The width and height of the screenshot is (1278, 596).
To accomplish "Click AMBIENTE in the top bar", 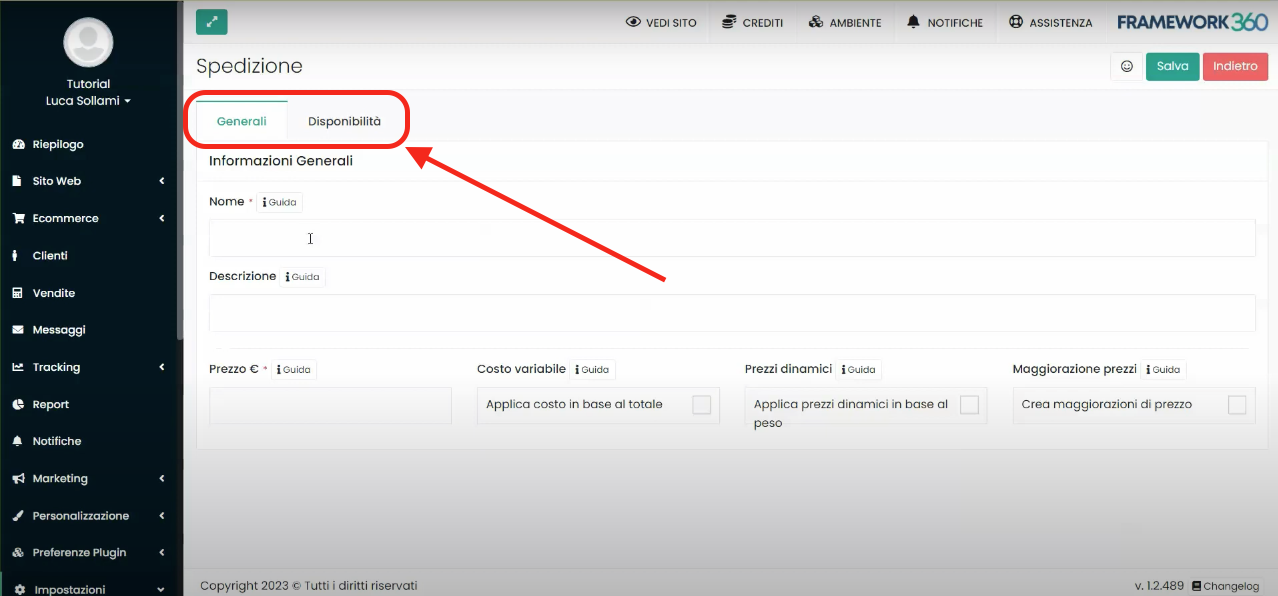I will [845, 22].
